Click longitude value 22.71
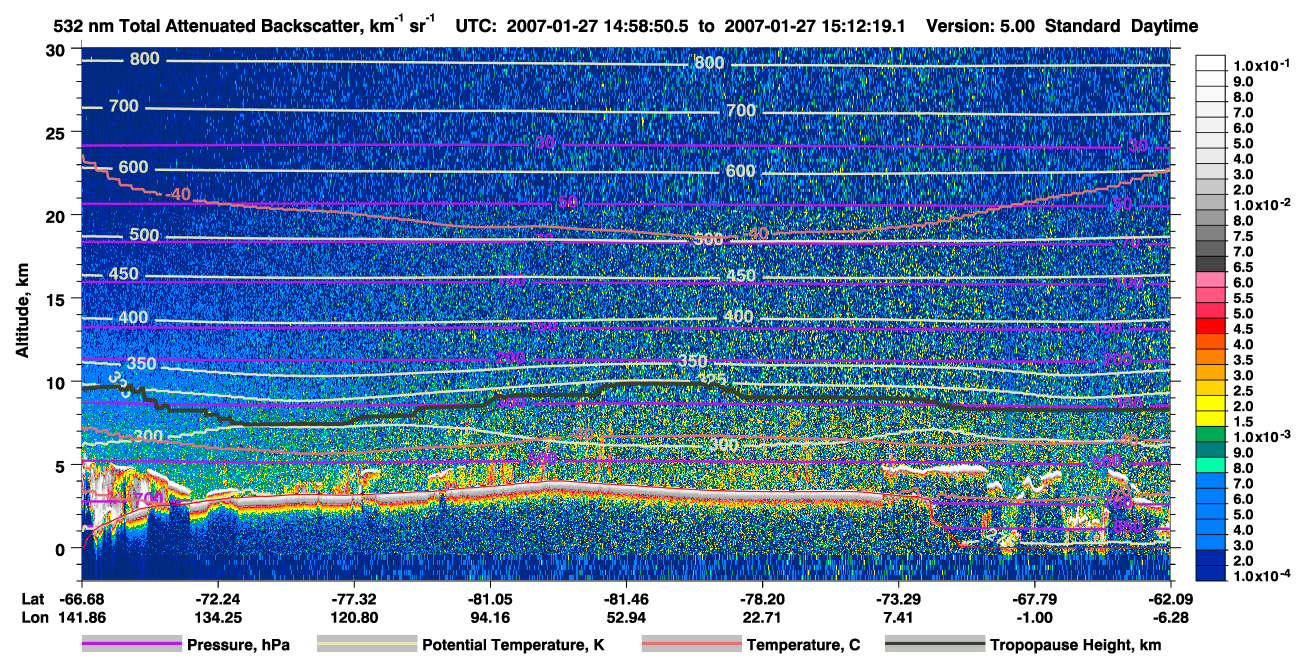 click(762, 618)
